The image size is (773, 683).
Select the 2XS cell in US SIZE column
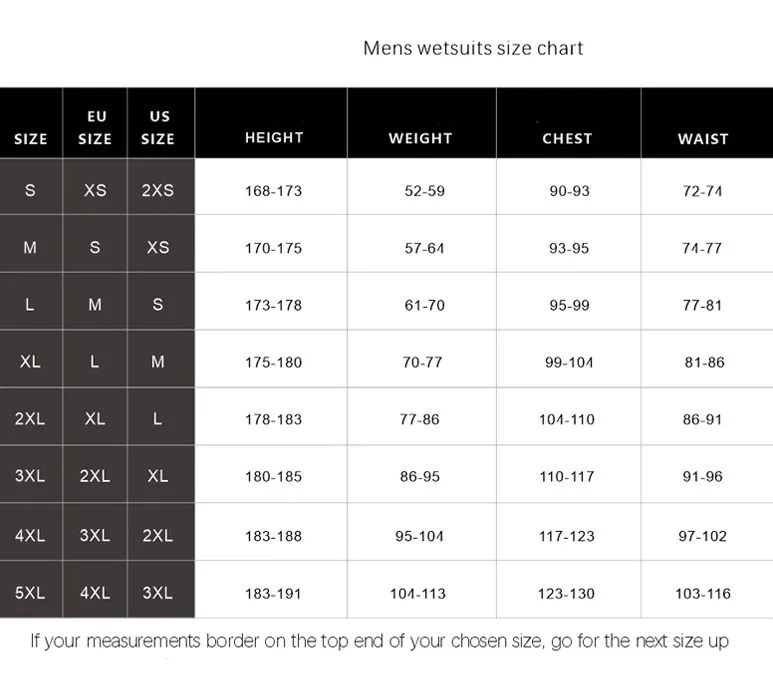(158, 190)
